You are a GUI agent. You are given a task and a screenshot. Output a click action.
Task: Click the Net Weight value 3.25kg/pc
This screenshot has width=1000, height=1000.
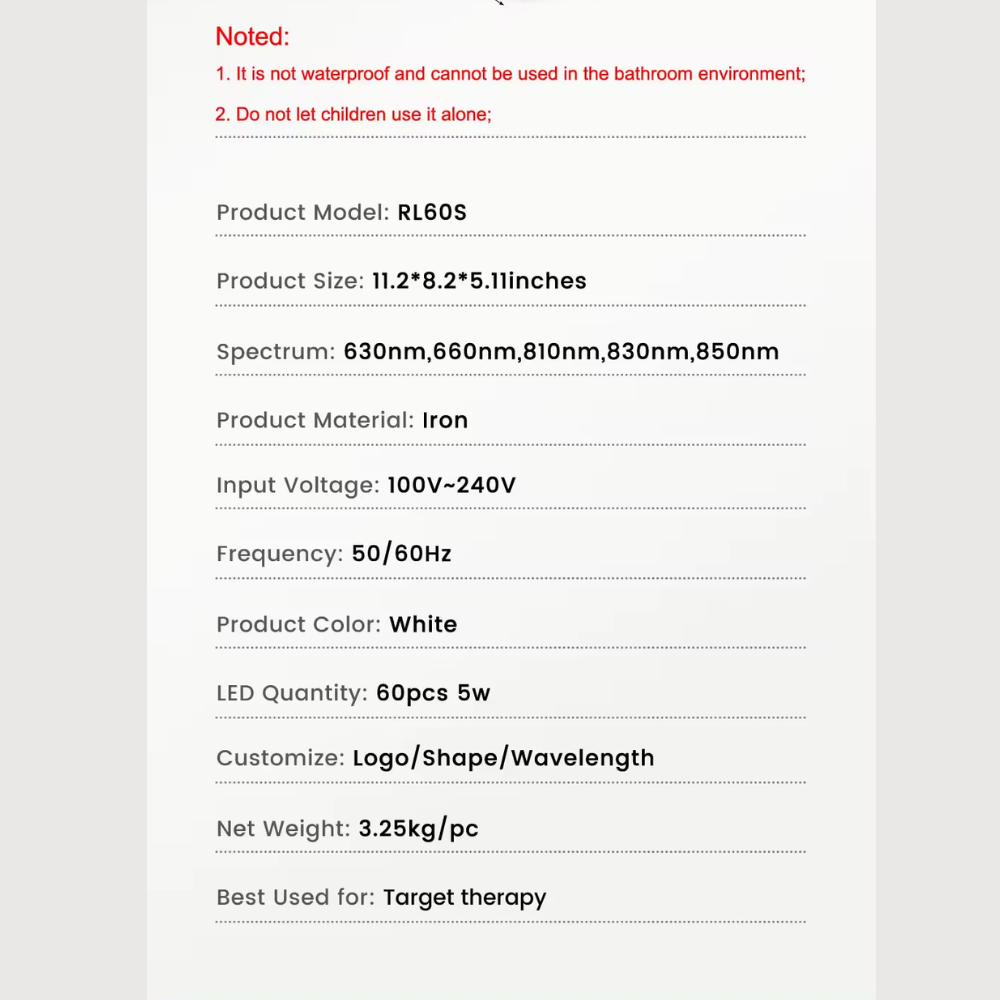coord(418,829)
